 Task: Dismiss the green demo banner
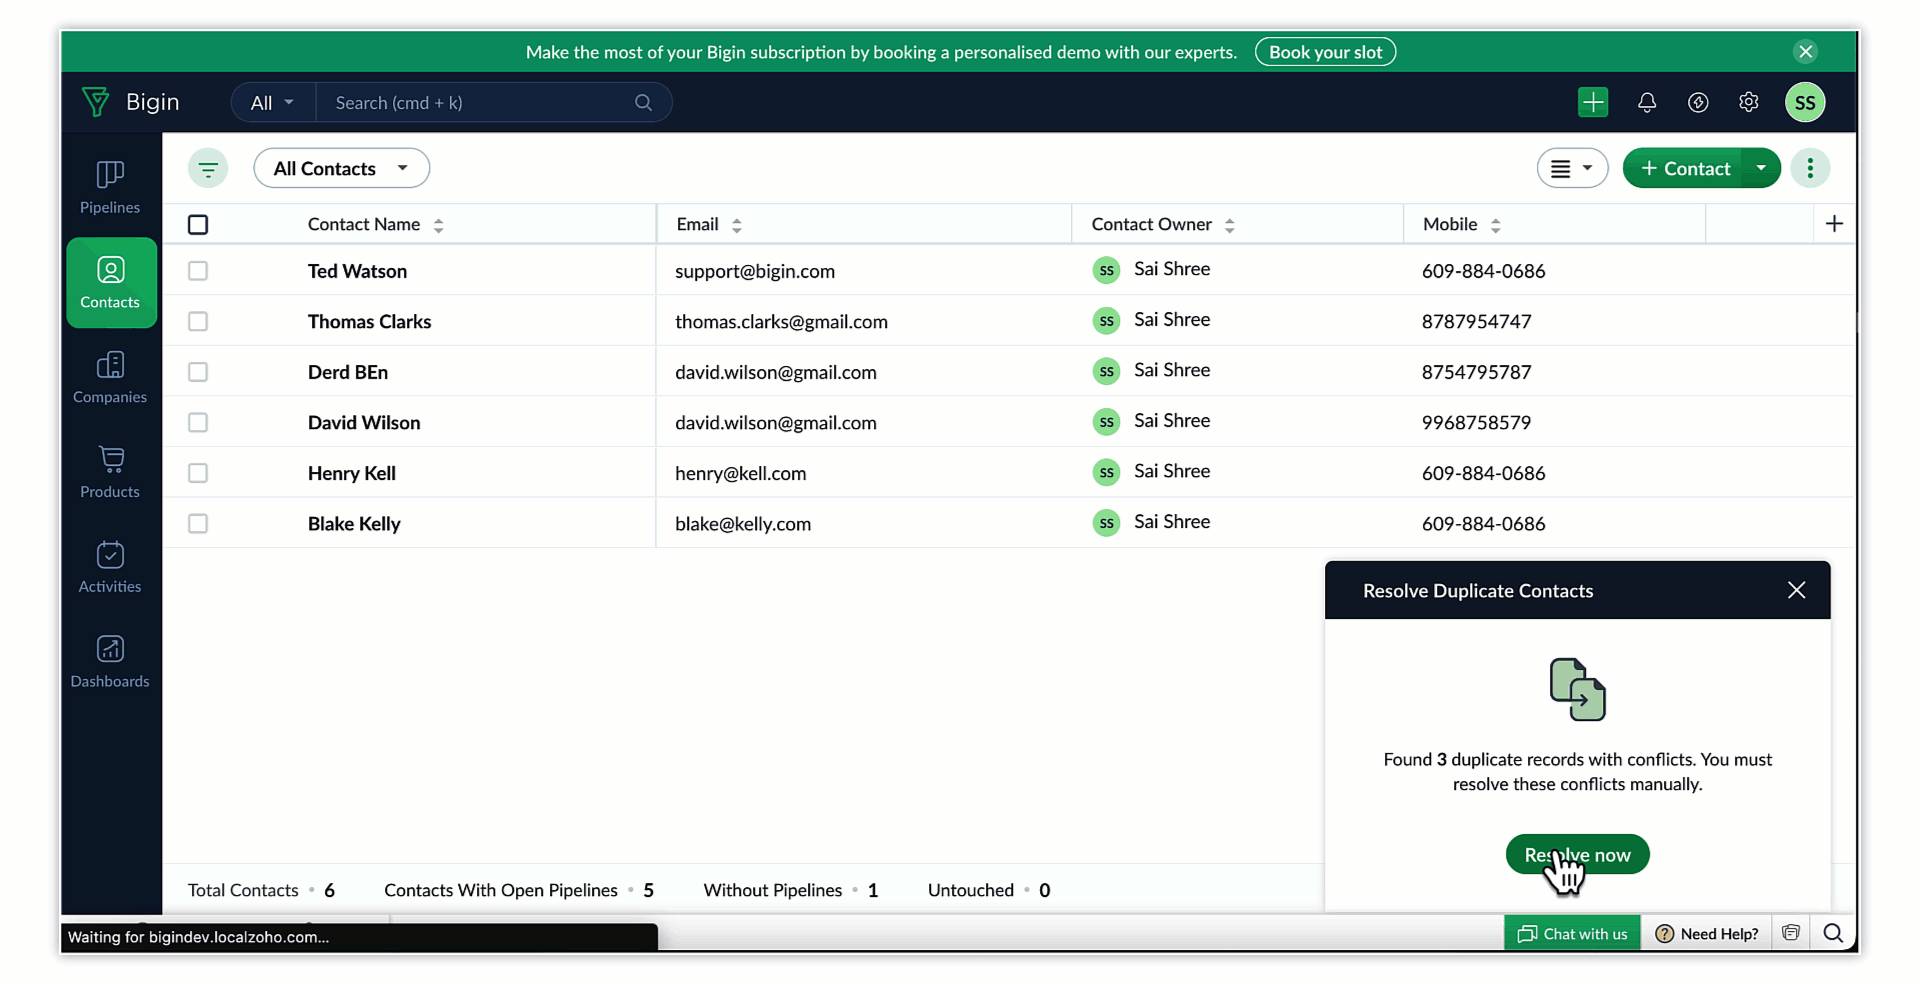click(1806, 52)
